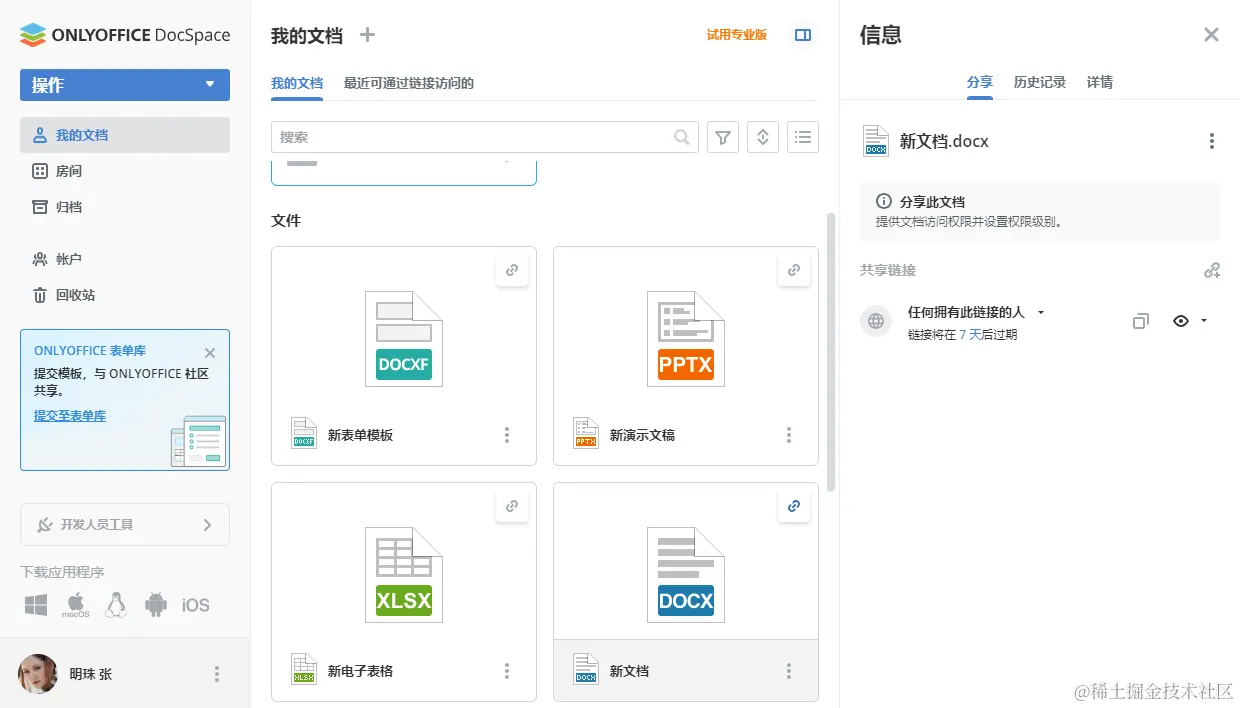Open the view permission eye dropdown
1240x708 pixels.
pyautogui.click(x=1190, y=321)
